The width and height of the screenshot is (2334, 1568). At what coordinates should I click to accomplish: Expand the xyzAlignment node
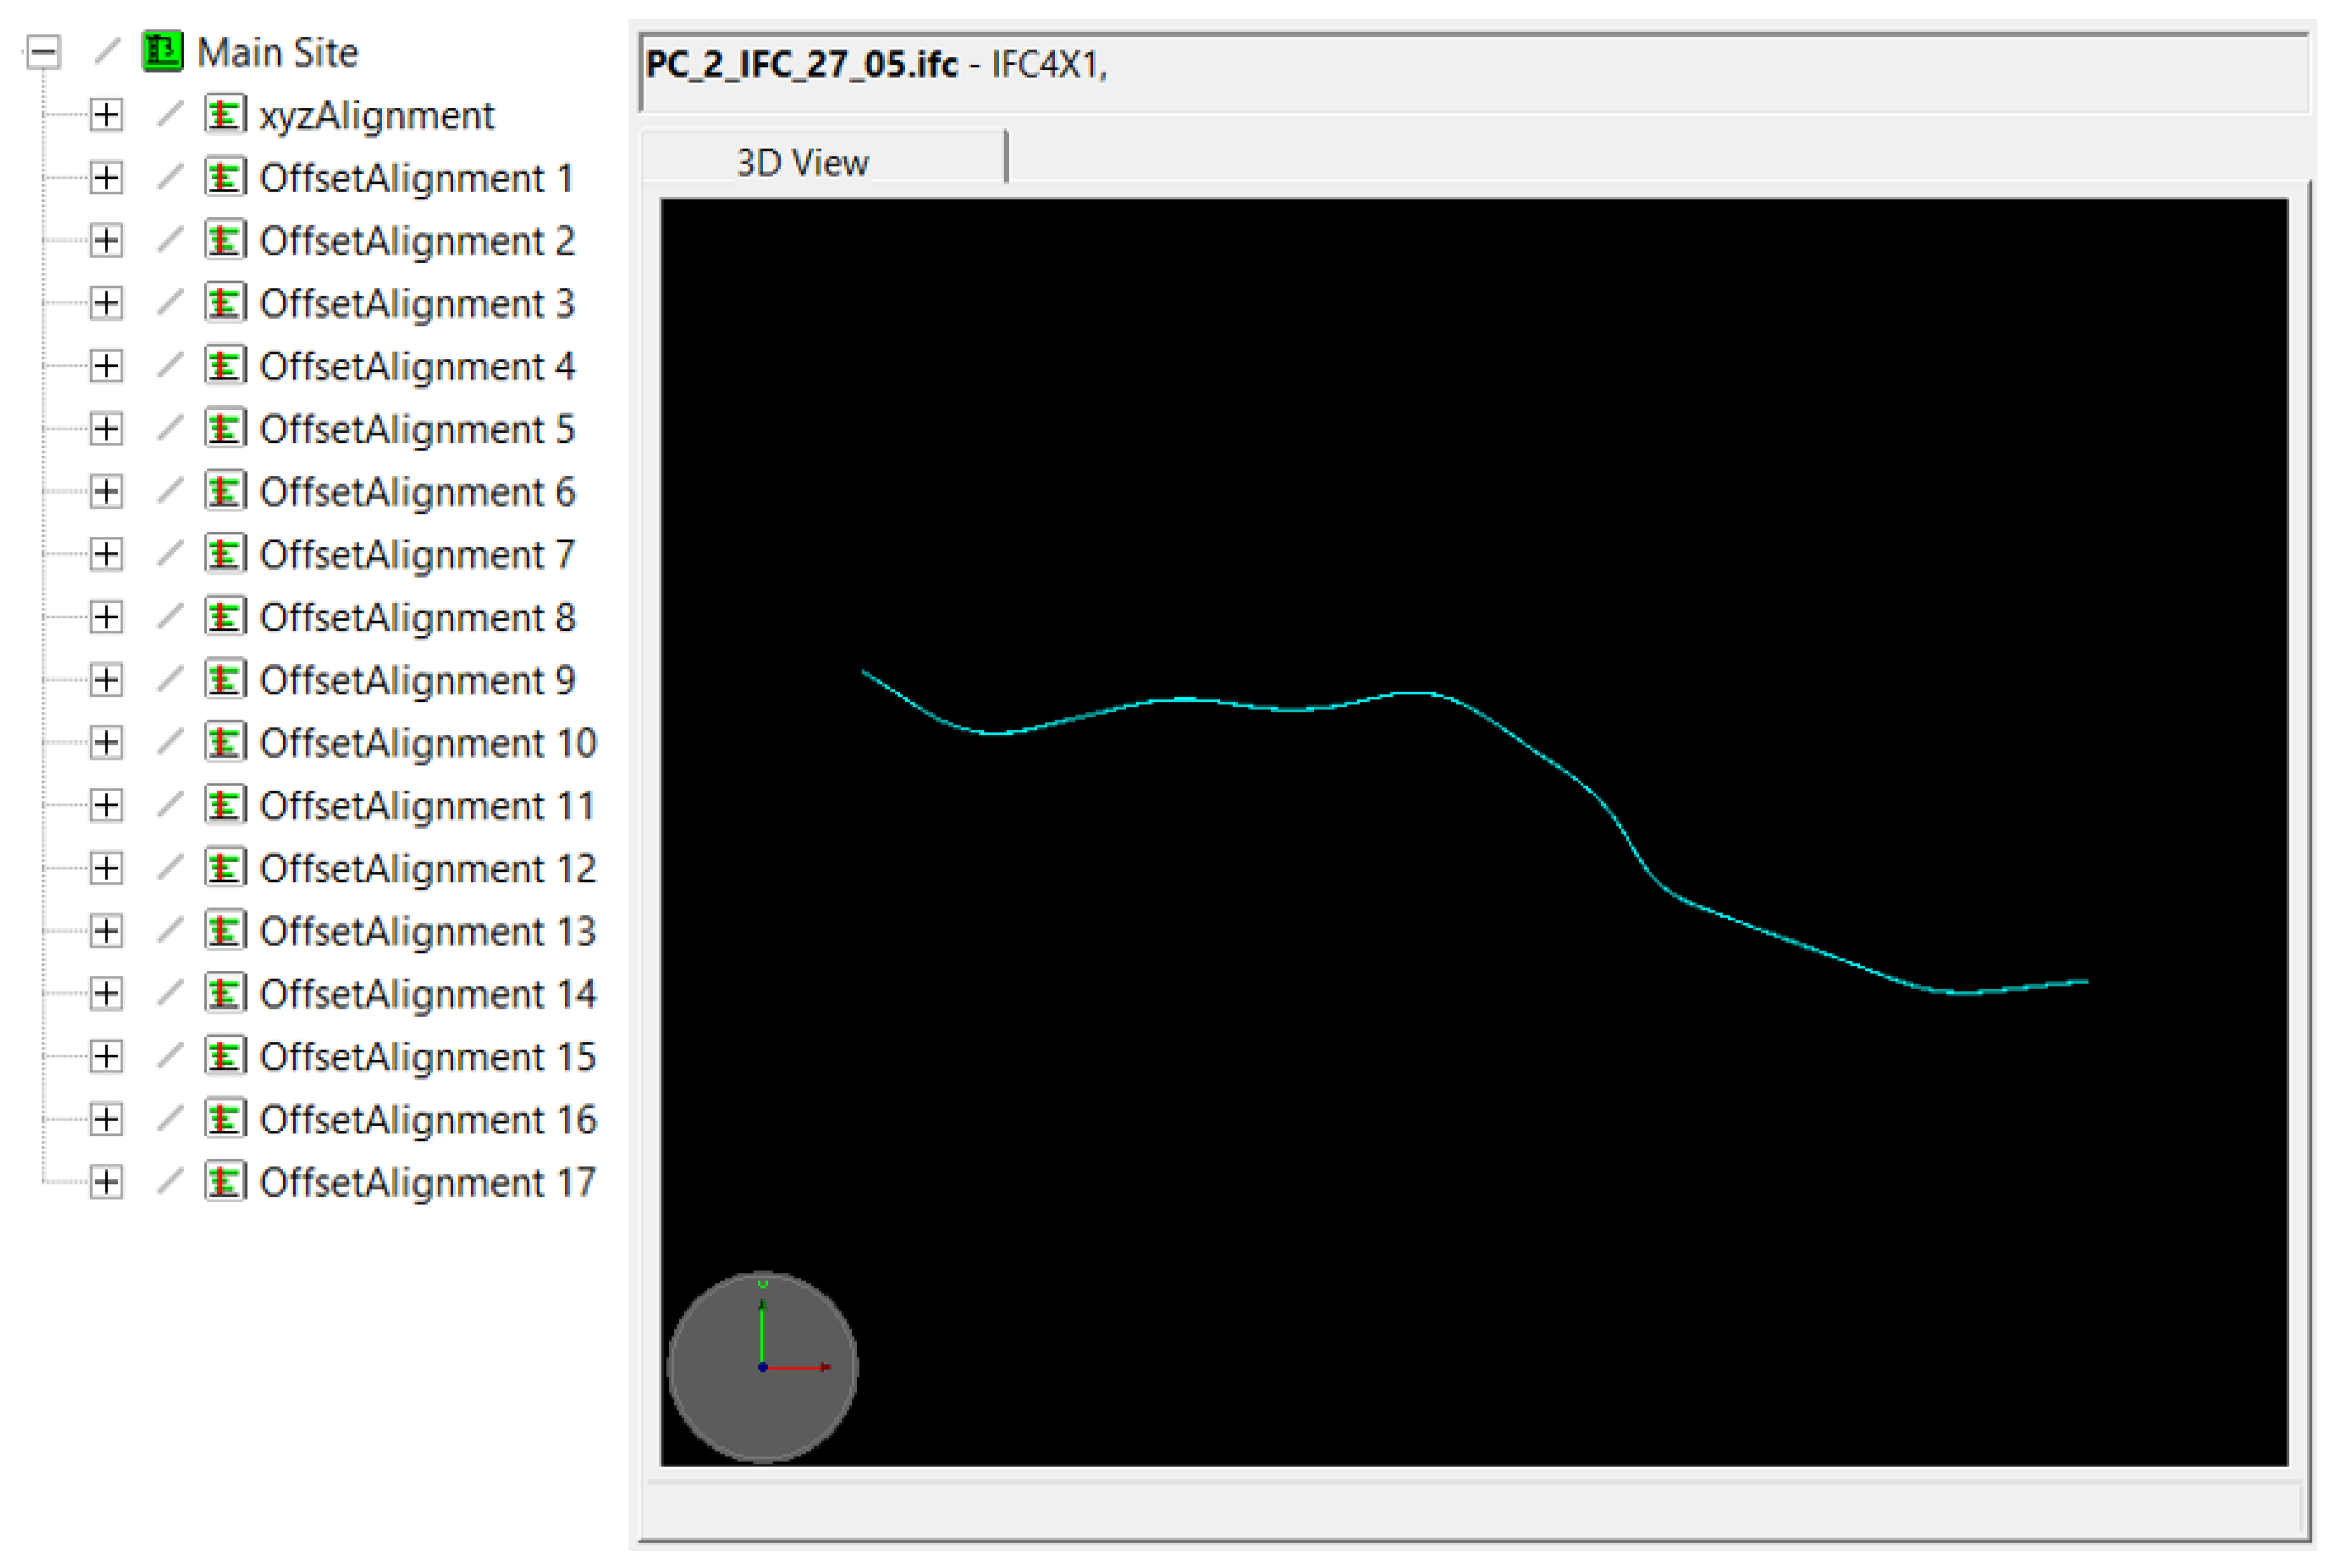point(106,115)
